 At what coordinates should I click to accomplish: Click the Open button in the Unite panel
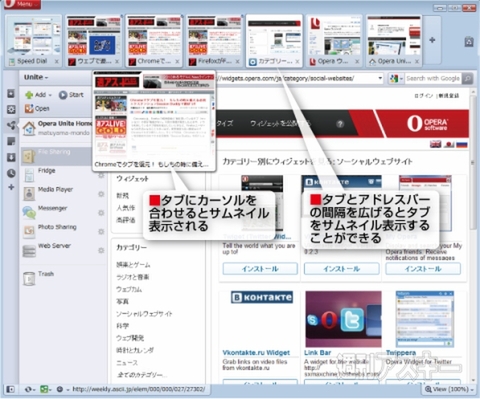pos(37,109)
